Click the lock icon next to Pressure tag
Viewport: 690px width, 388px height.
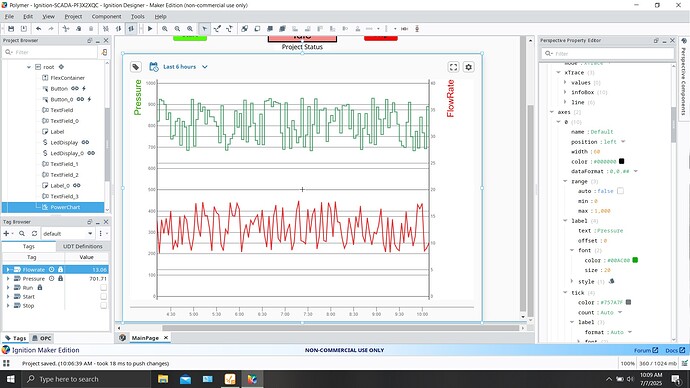pos(61,278)
